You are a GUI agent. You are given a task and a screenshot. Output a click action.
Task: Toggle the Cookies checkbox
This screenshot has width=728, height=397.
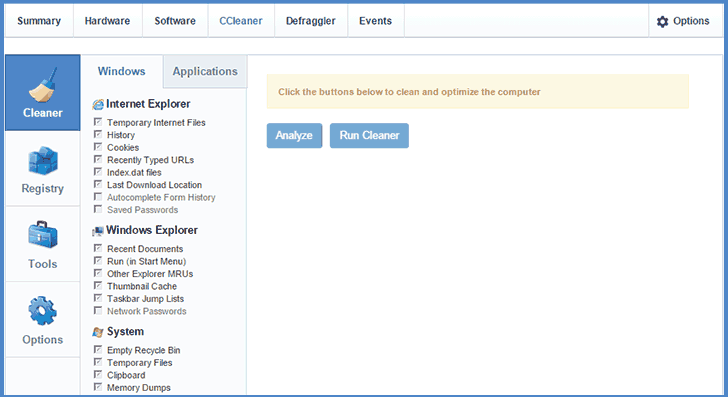tap(98, 147)
